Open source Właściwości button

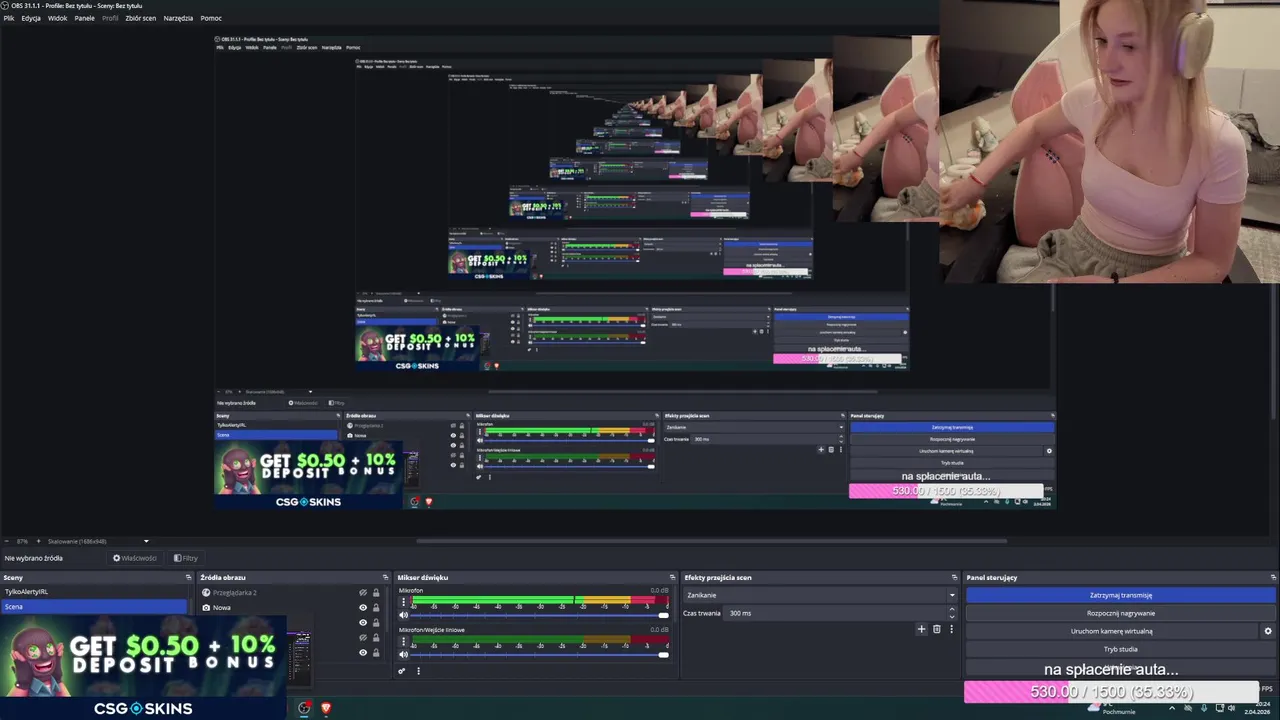click(135, 558)
